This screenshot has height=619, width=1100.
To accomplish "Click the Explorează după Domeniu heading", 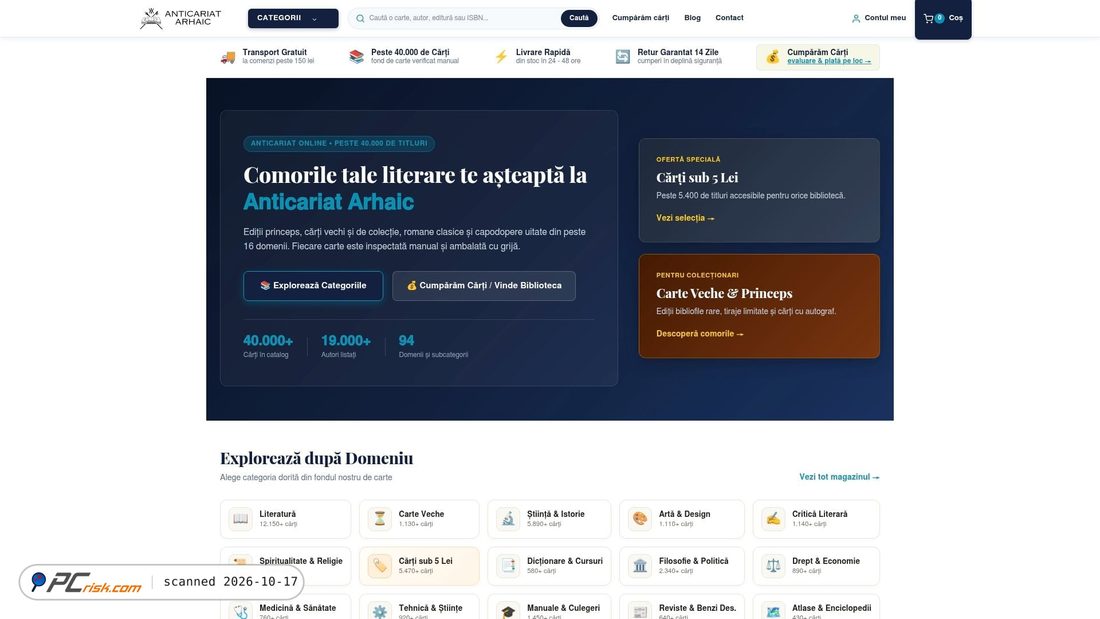I will click(x=316, y=458).
